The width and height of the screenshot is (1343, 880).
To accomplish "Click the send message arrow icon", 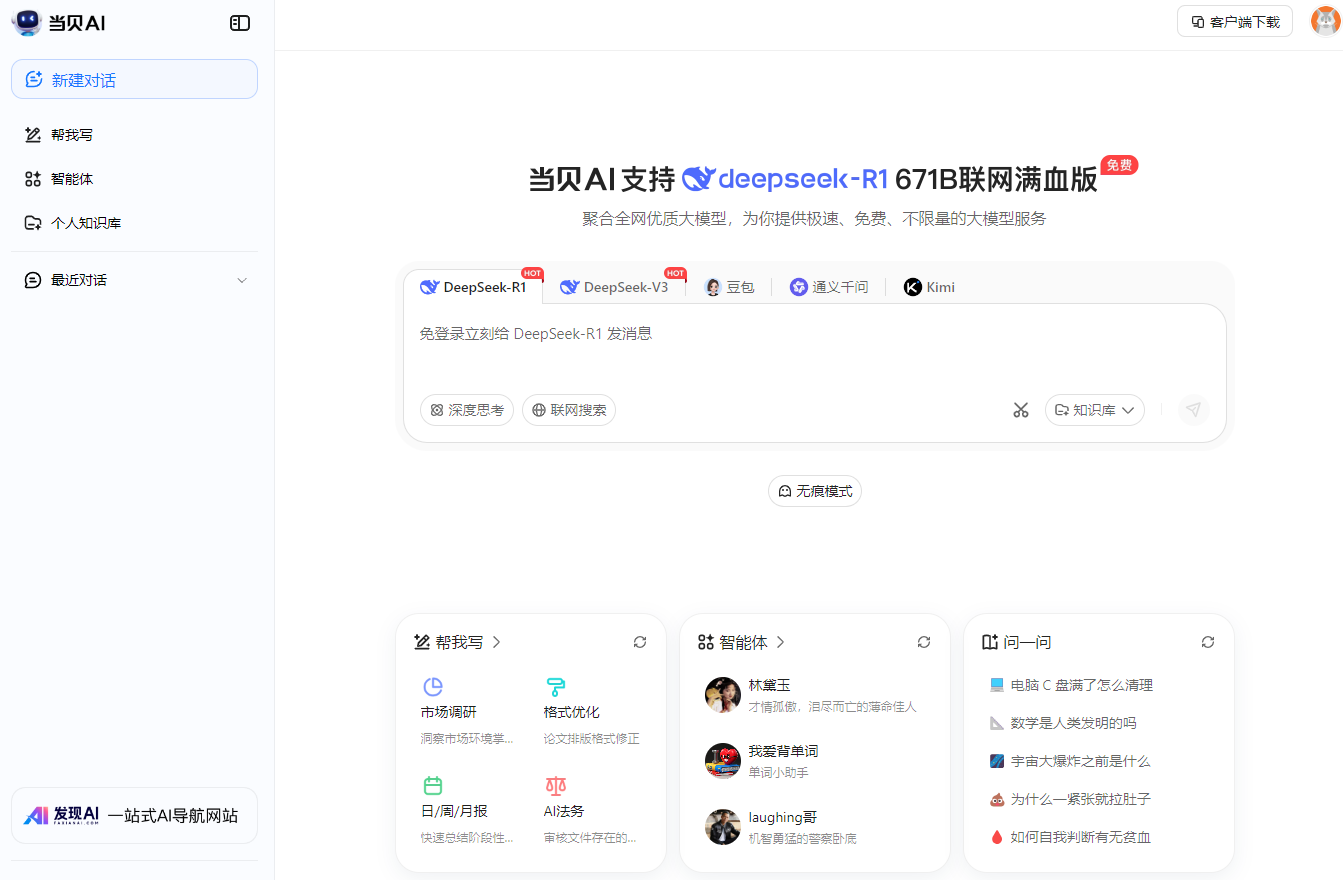I will point(1193,410).
